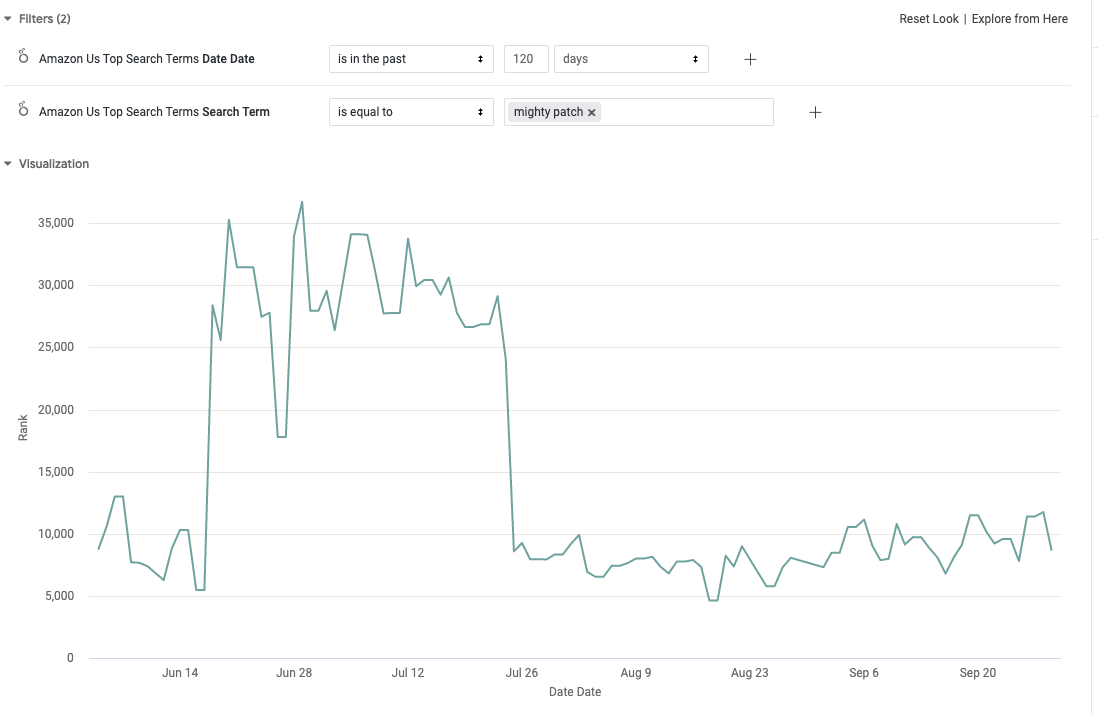Click the highest peak of the rank line
This screenshot has width=1098, height=715.
click(x=302, y=202)
